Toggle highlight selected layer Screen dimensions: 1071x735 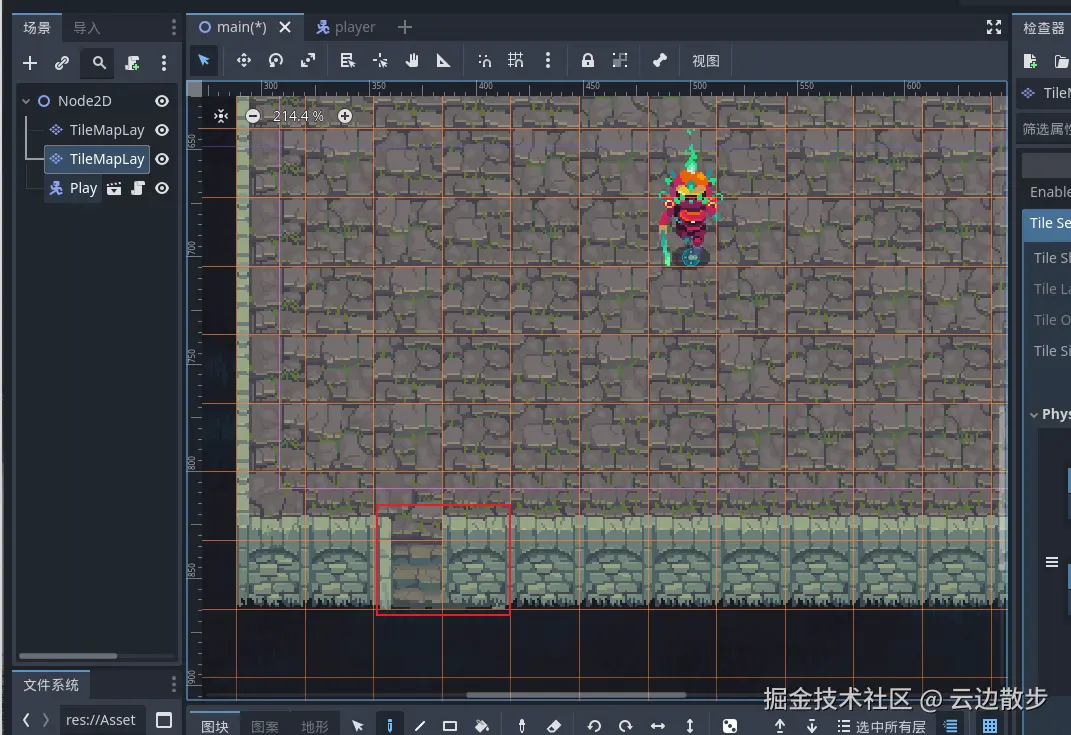click(951, 725)
